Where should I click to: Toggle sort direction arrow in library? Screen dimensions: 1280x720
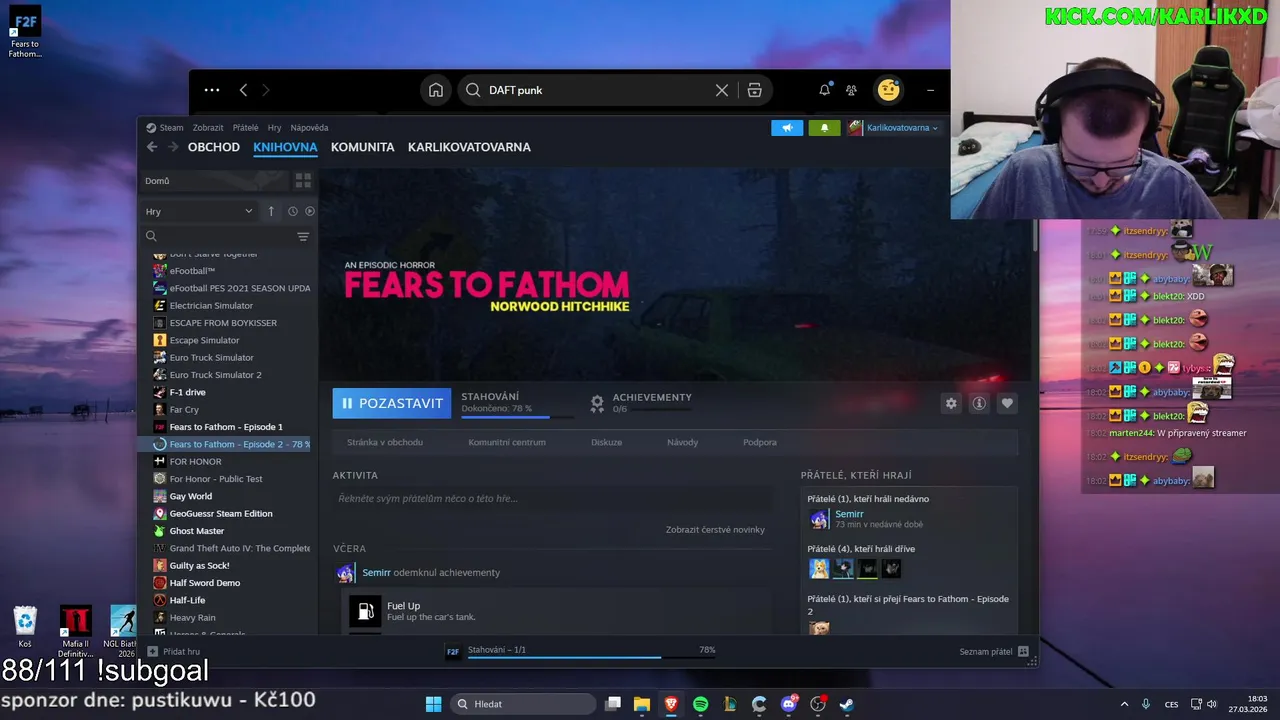[x=271, y=211]
